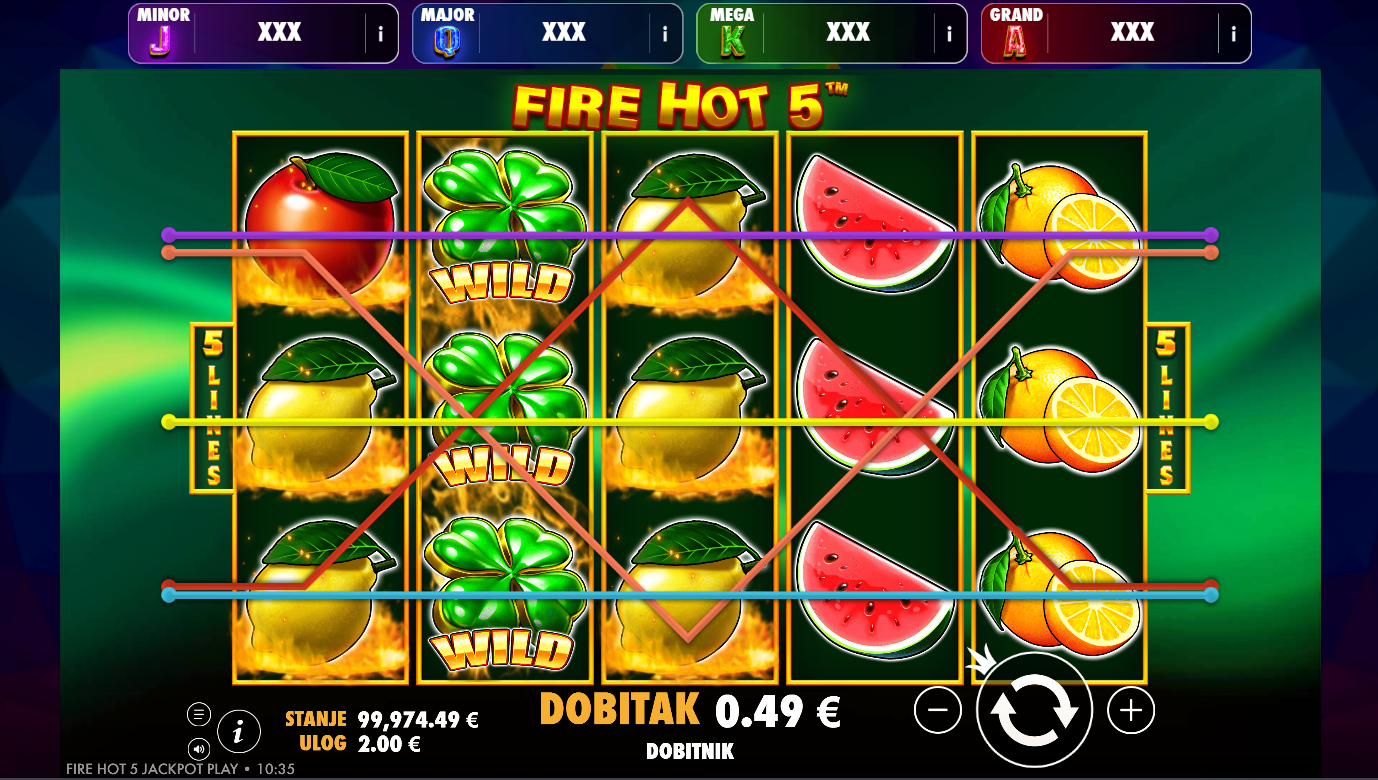Show Mega jackpot info icon
Viewport: 1378px width, 780px height.
click(x=949, y=34)
